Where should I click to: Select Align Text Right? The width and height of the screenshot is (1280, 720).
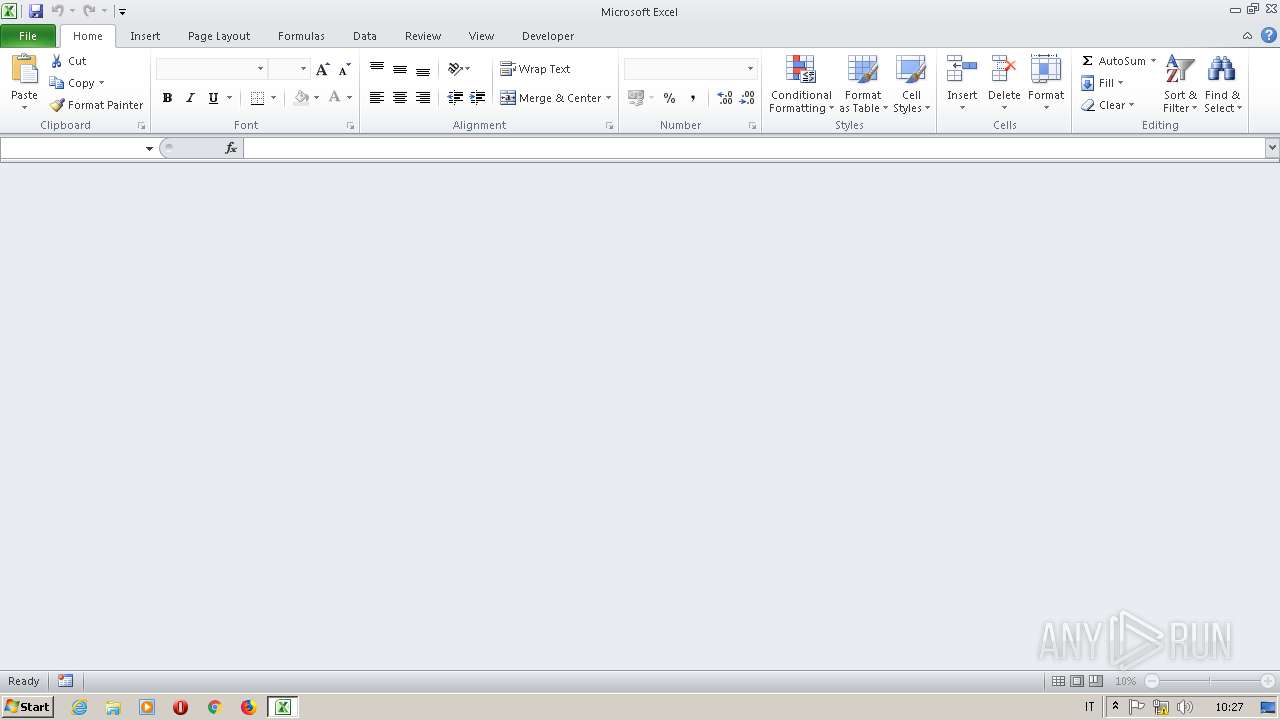coord(423,98)
